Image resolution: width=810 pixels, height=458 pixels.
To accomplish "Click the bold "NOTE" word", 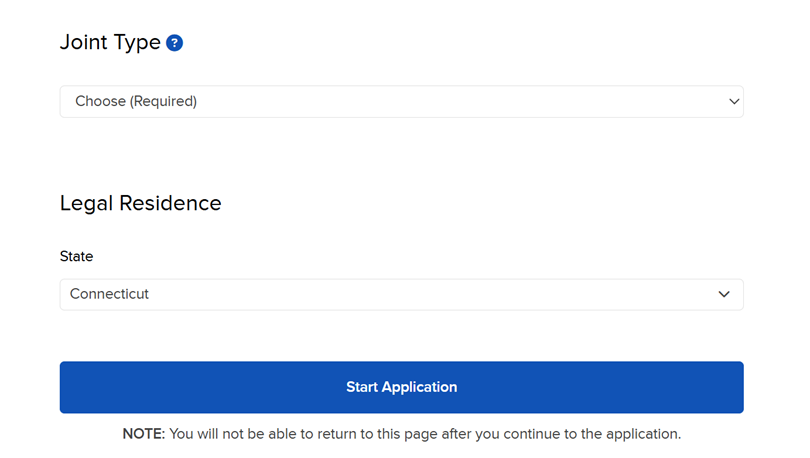I will coord(143,434).
